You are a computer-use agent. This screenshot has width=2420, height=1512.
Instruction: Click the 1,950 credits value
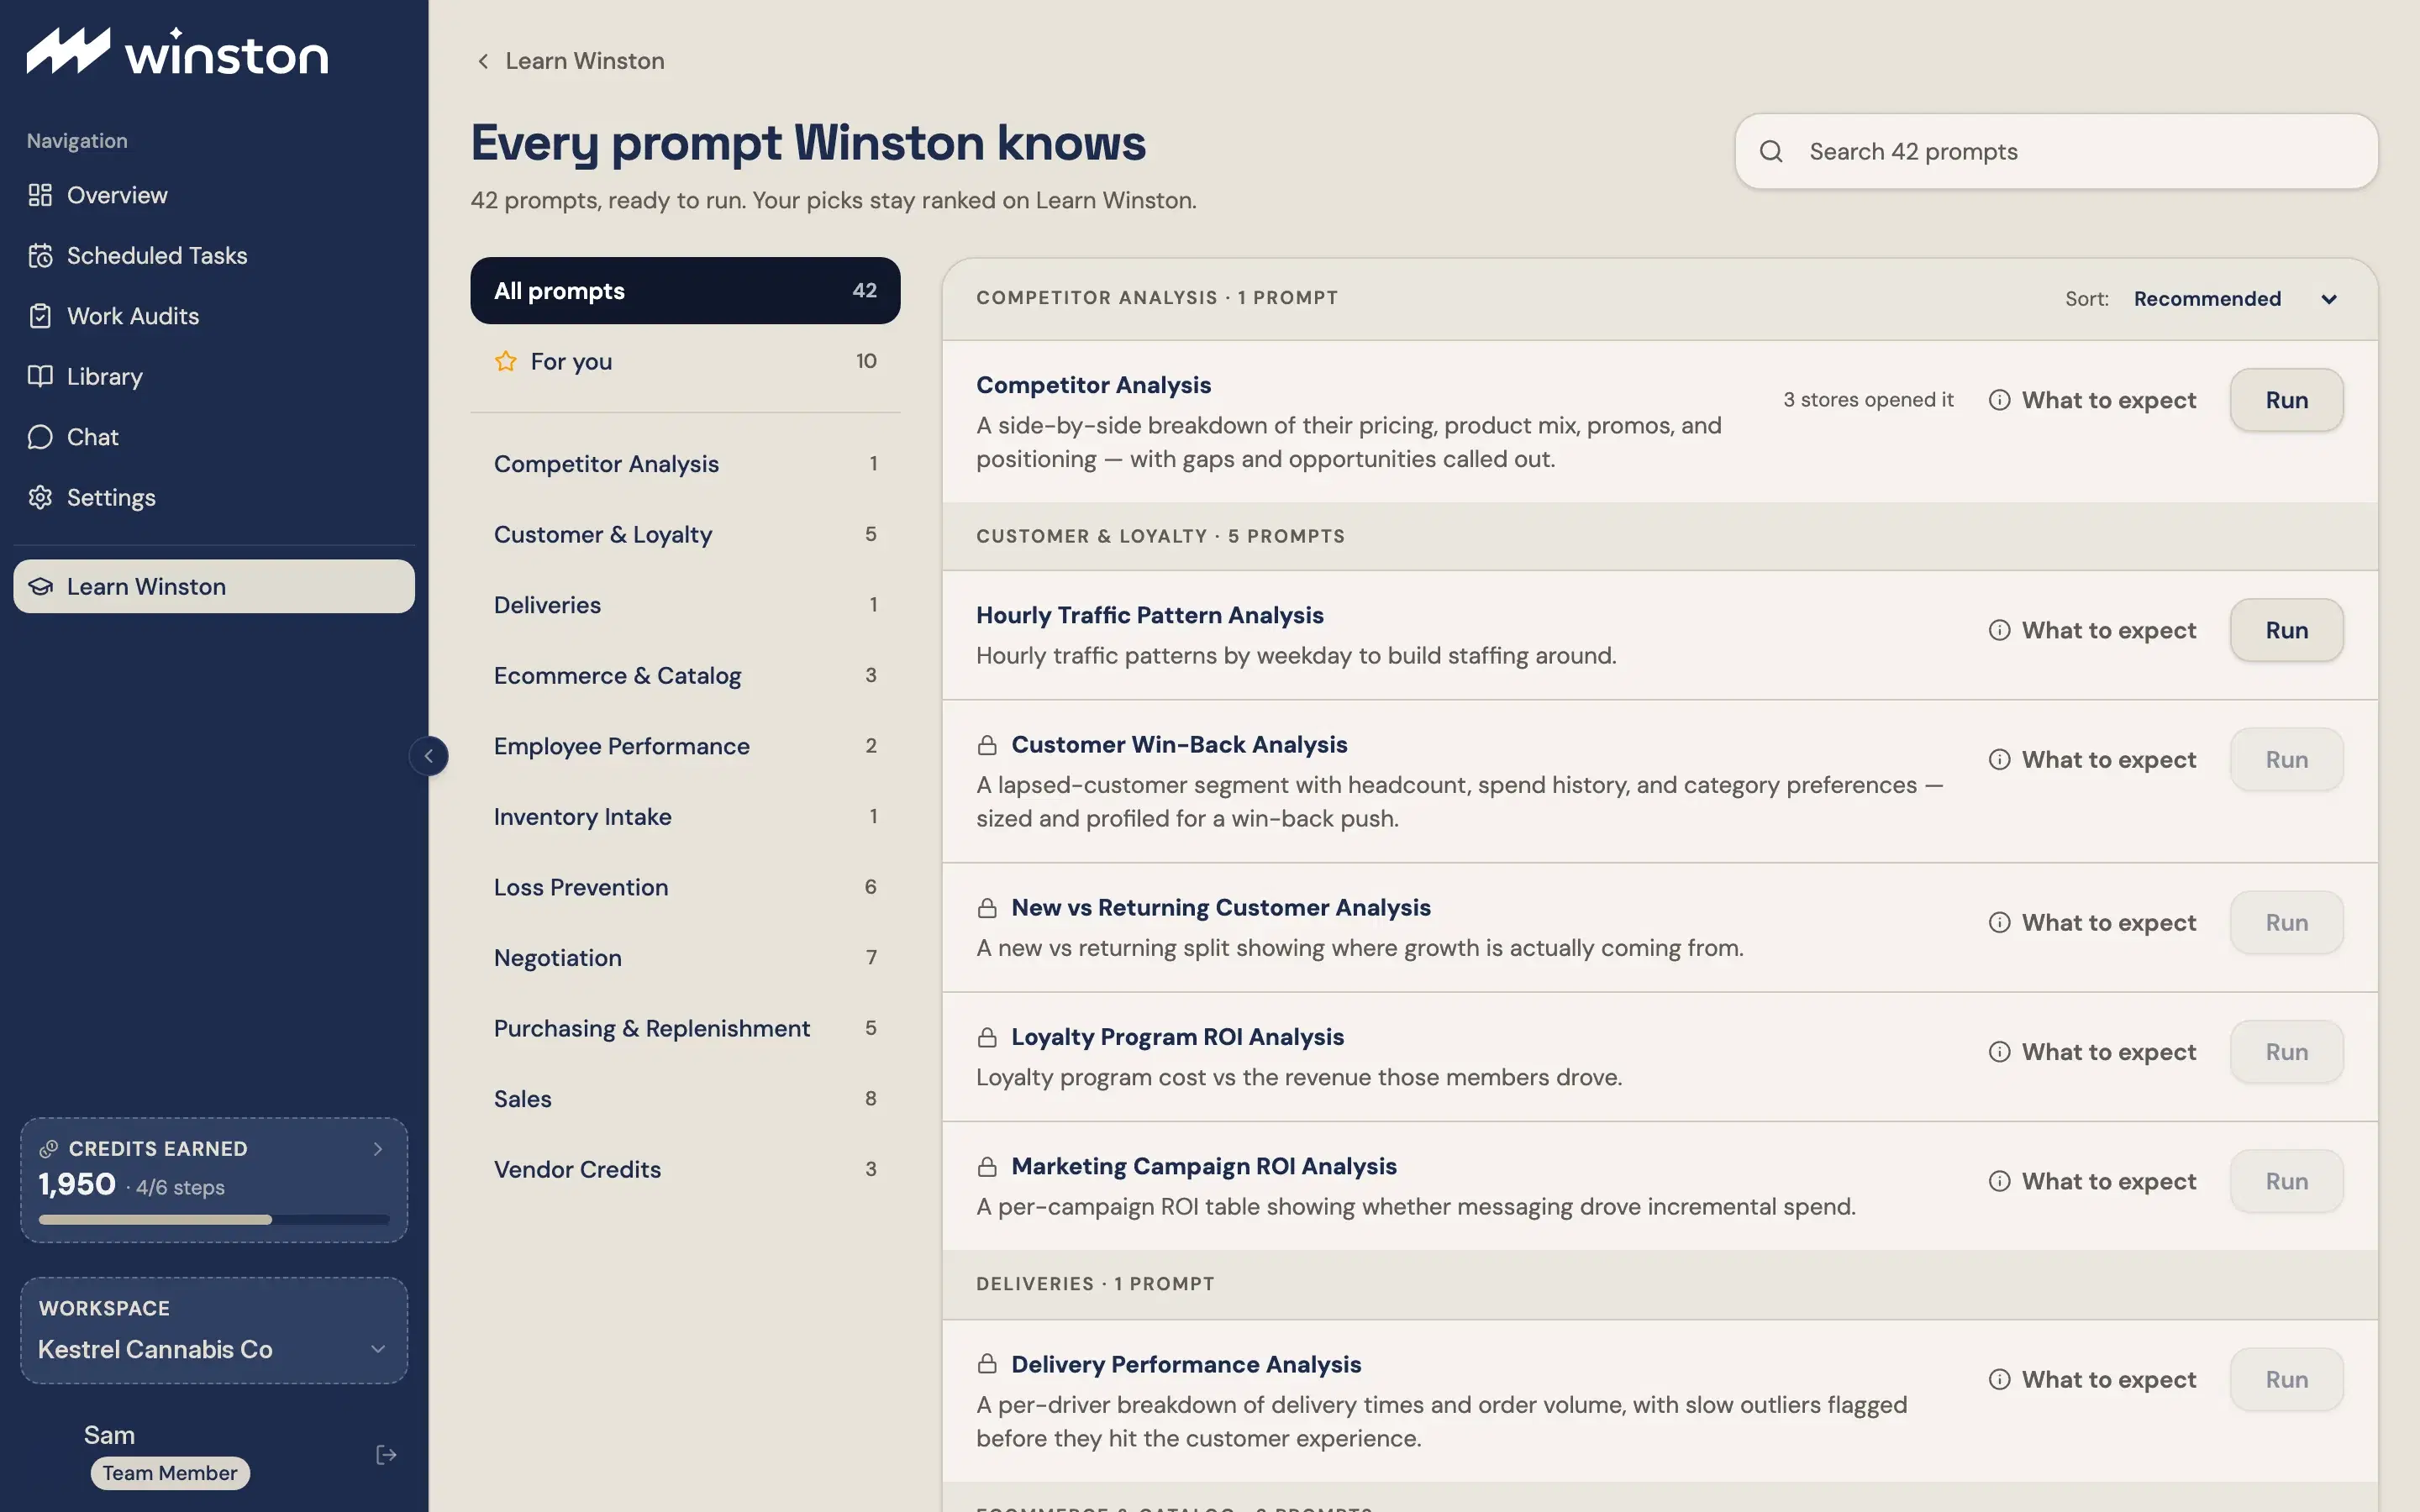77,1185
